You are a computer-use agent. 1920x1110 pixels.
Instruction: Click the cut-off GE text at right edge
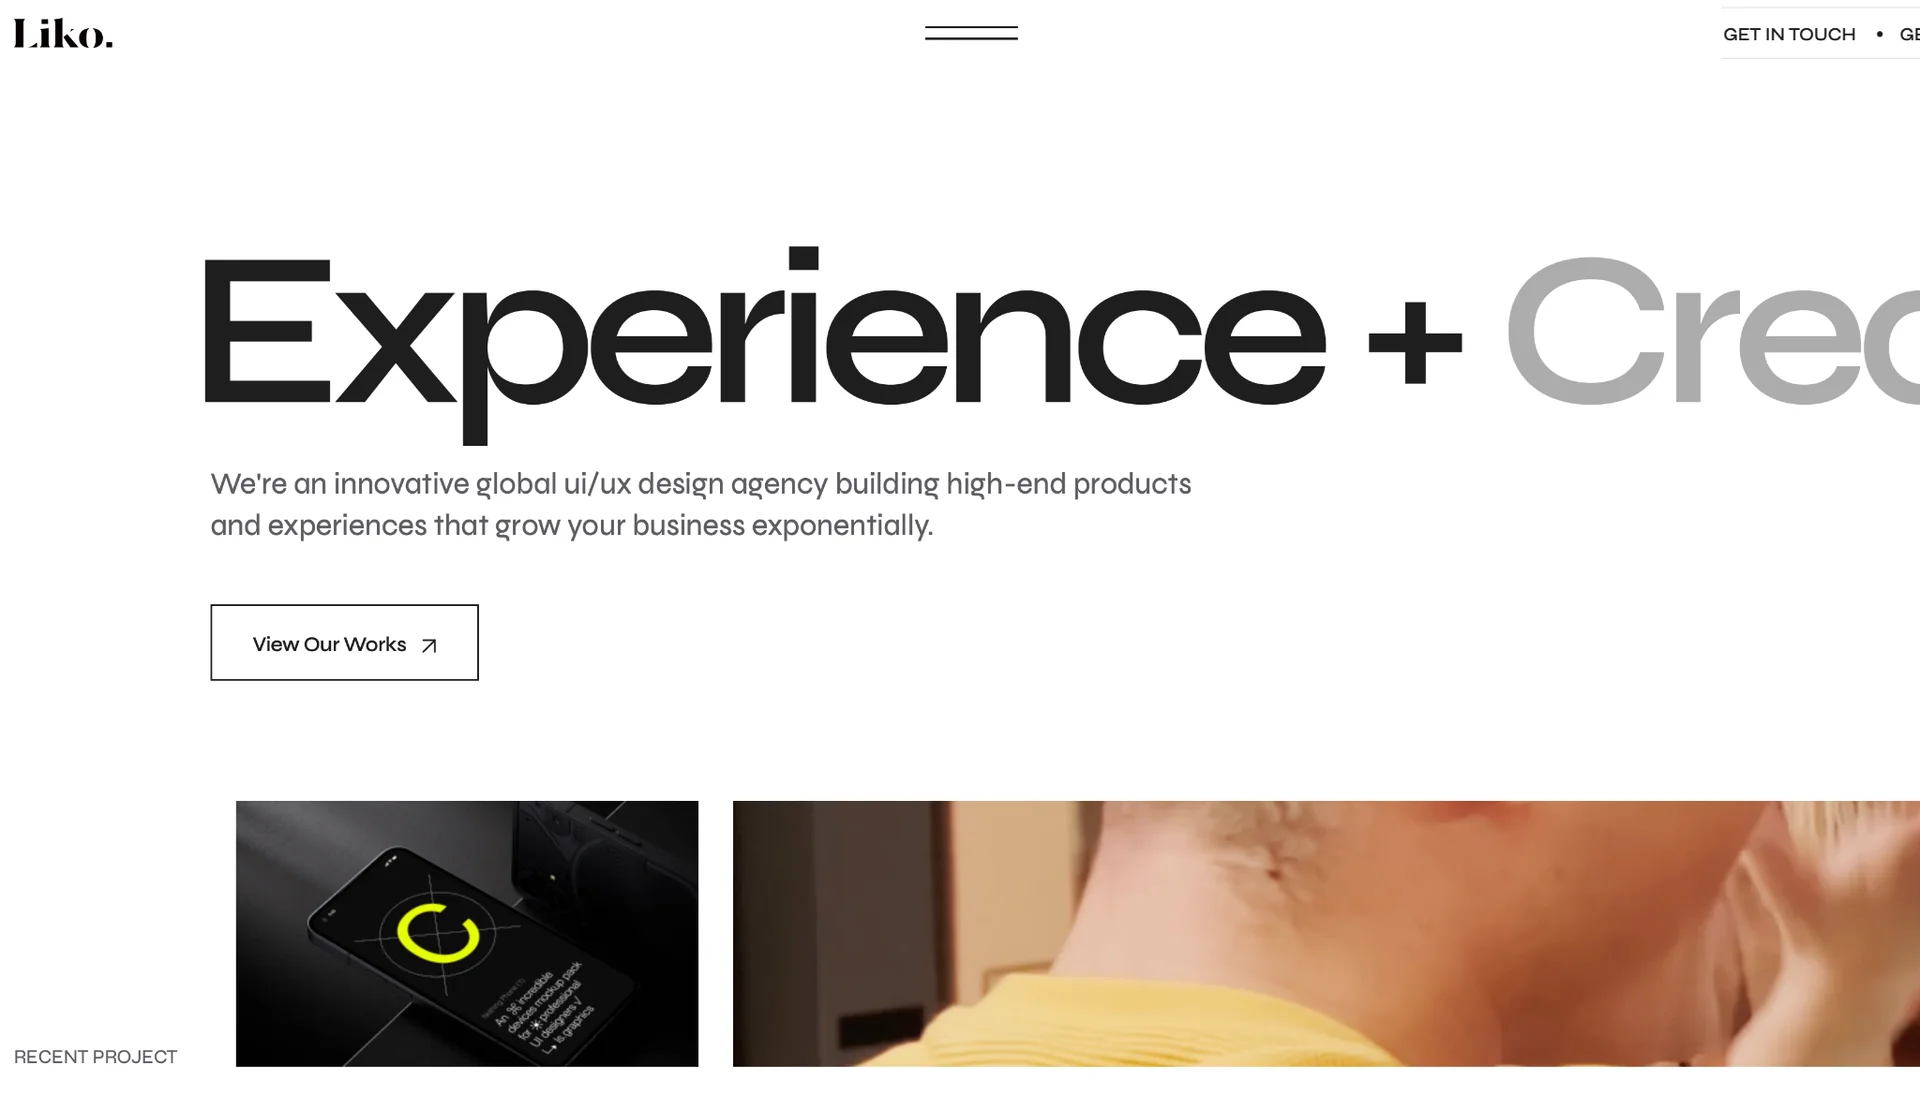pos(1909,34)
